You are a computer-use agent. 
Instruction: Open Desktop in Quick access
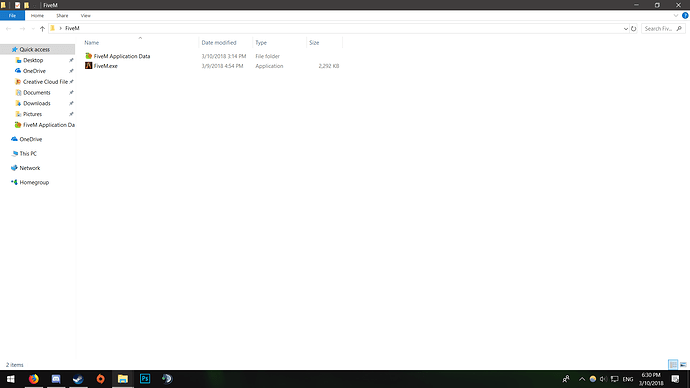[33, 60]
